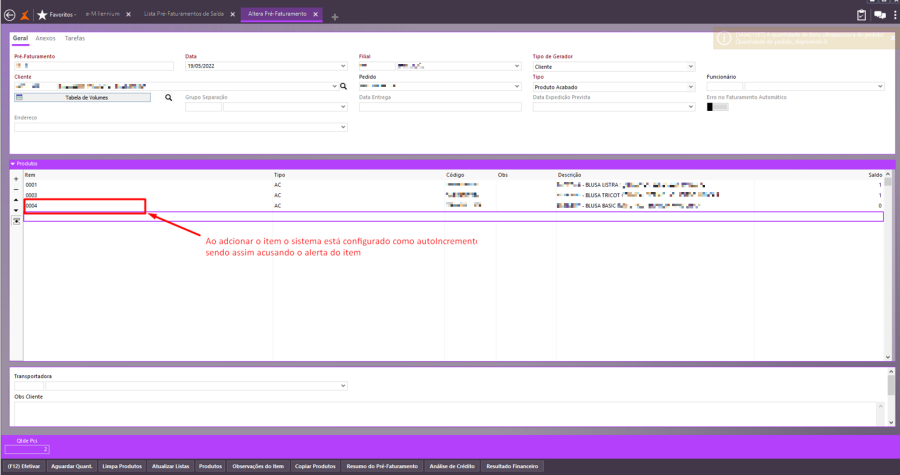Switch to Lista Pré-Faturamentos de Saída tab
The width and height of the screenshot is (900, 475).
coord(184,14)
